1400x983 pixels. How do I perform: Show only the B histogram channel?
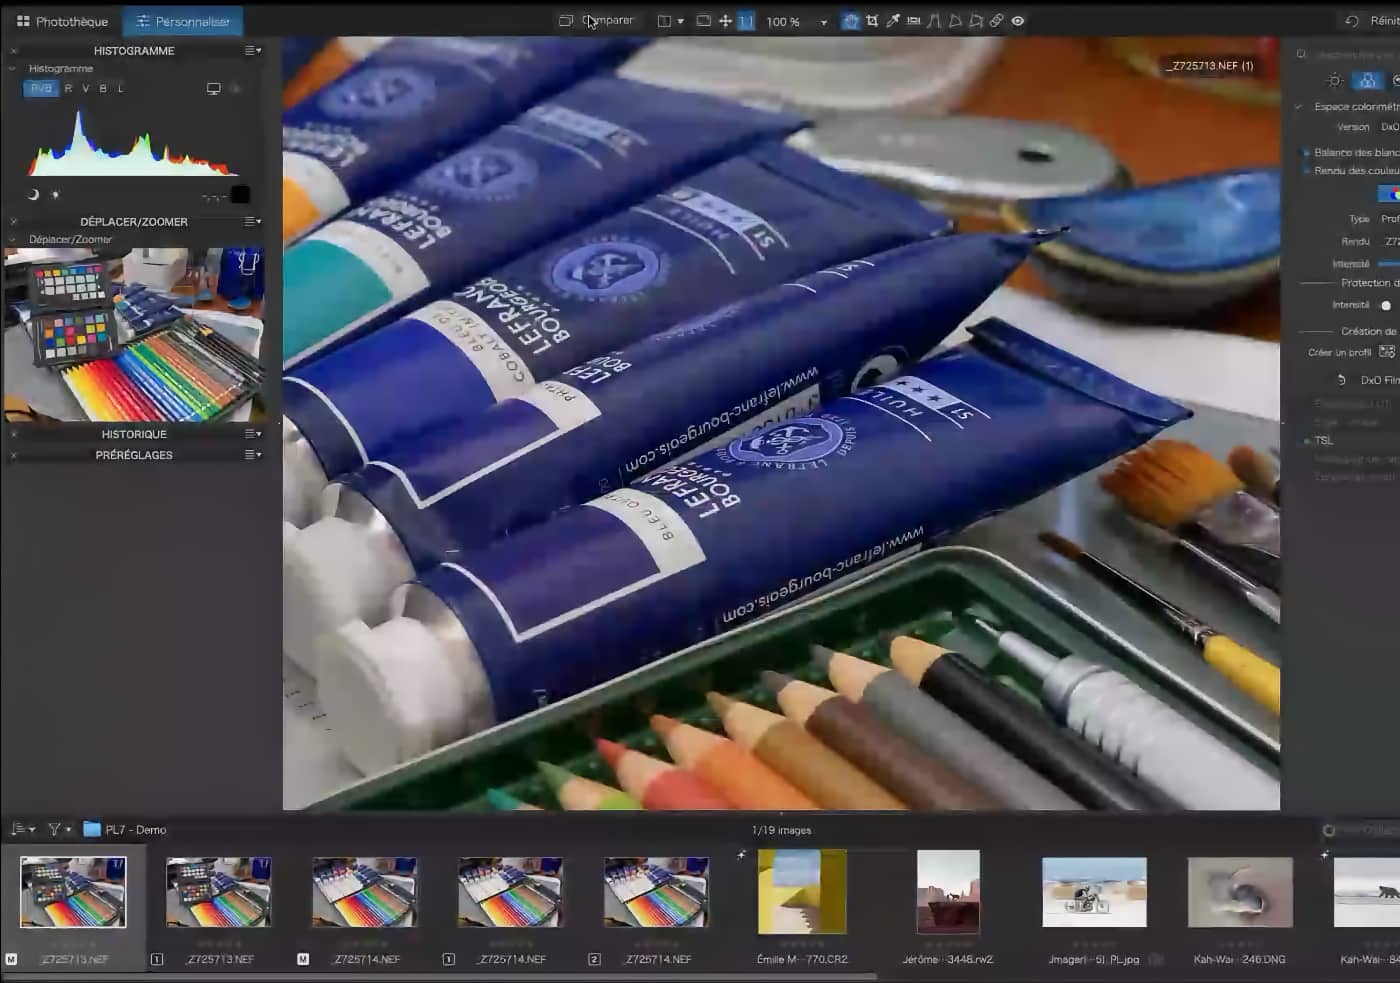click(x=102, y=89)
